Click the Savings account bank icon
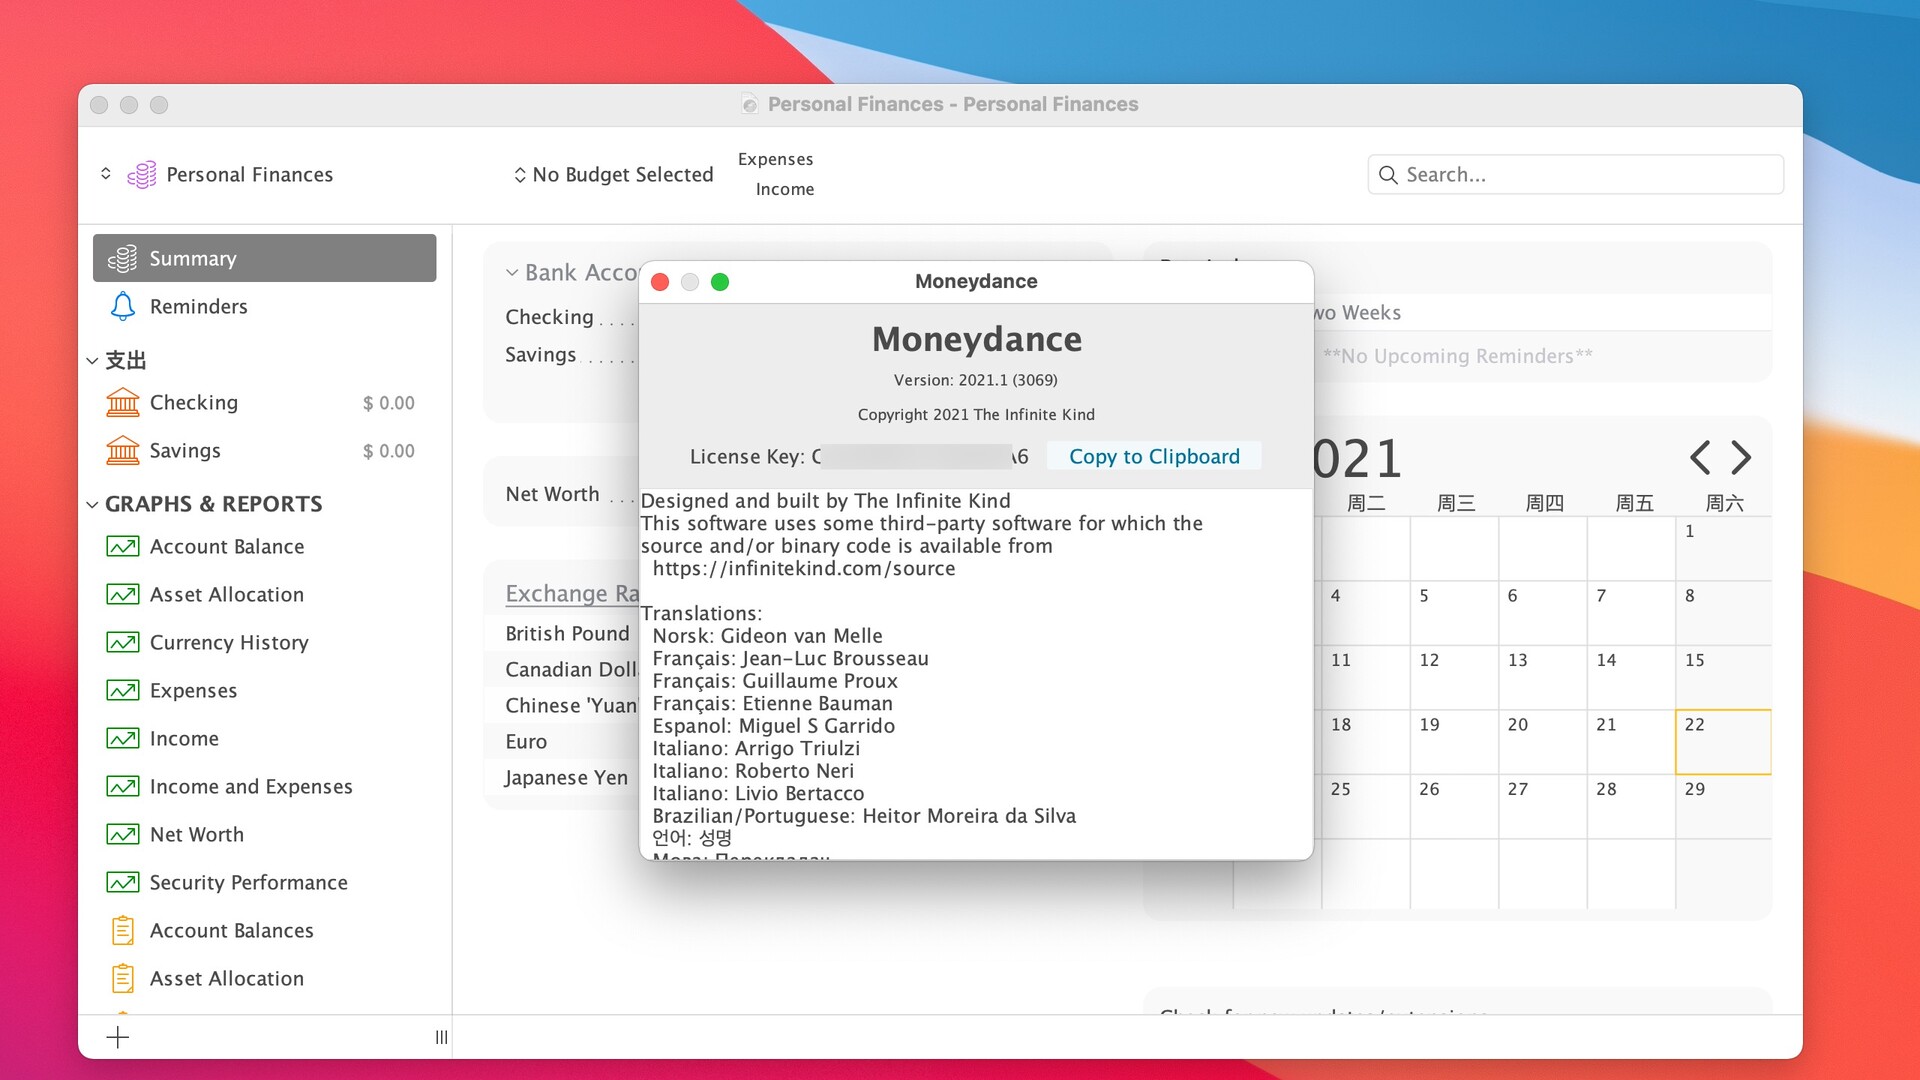This screenshot has height=1080, width=1920. 122,451
